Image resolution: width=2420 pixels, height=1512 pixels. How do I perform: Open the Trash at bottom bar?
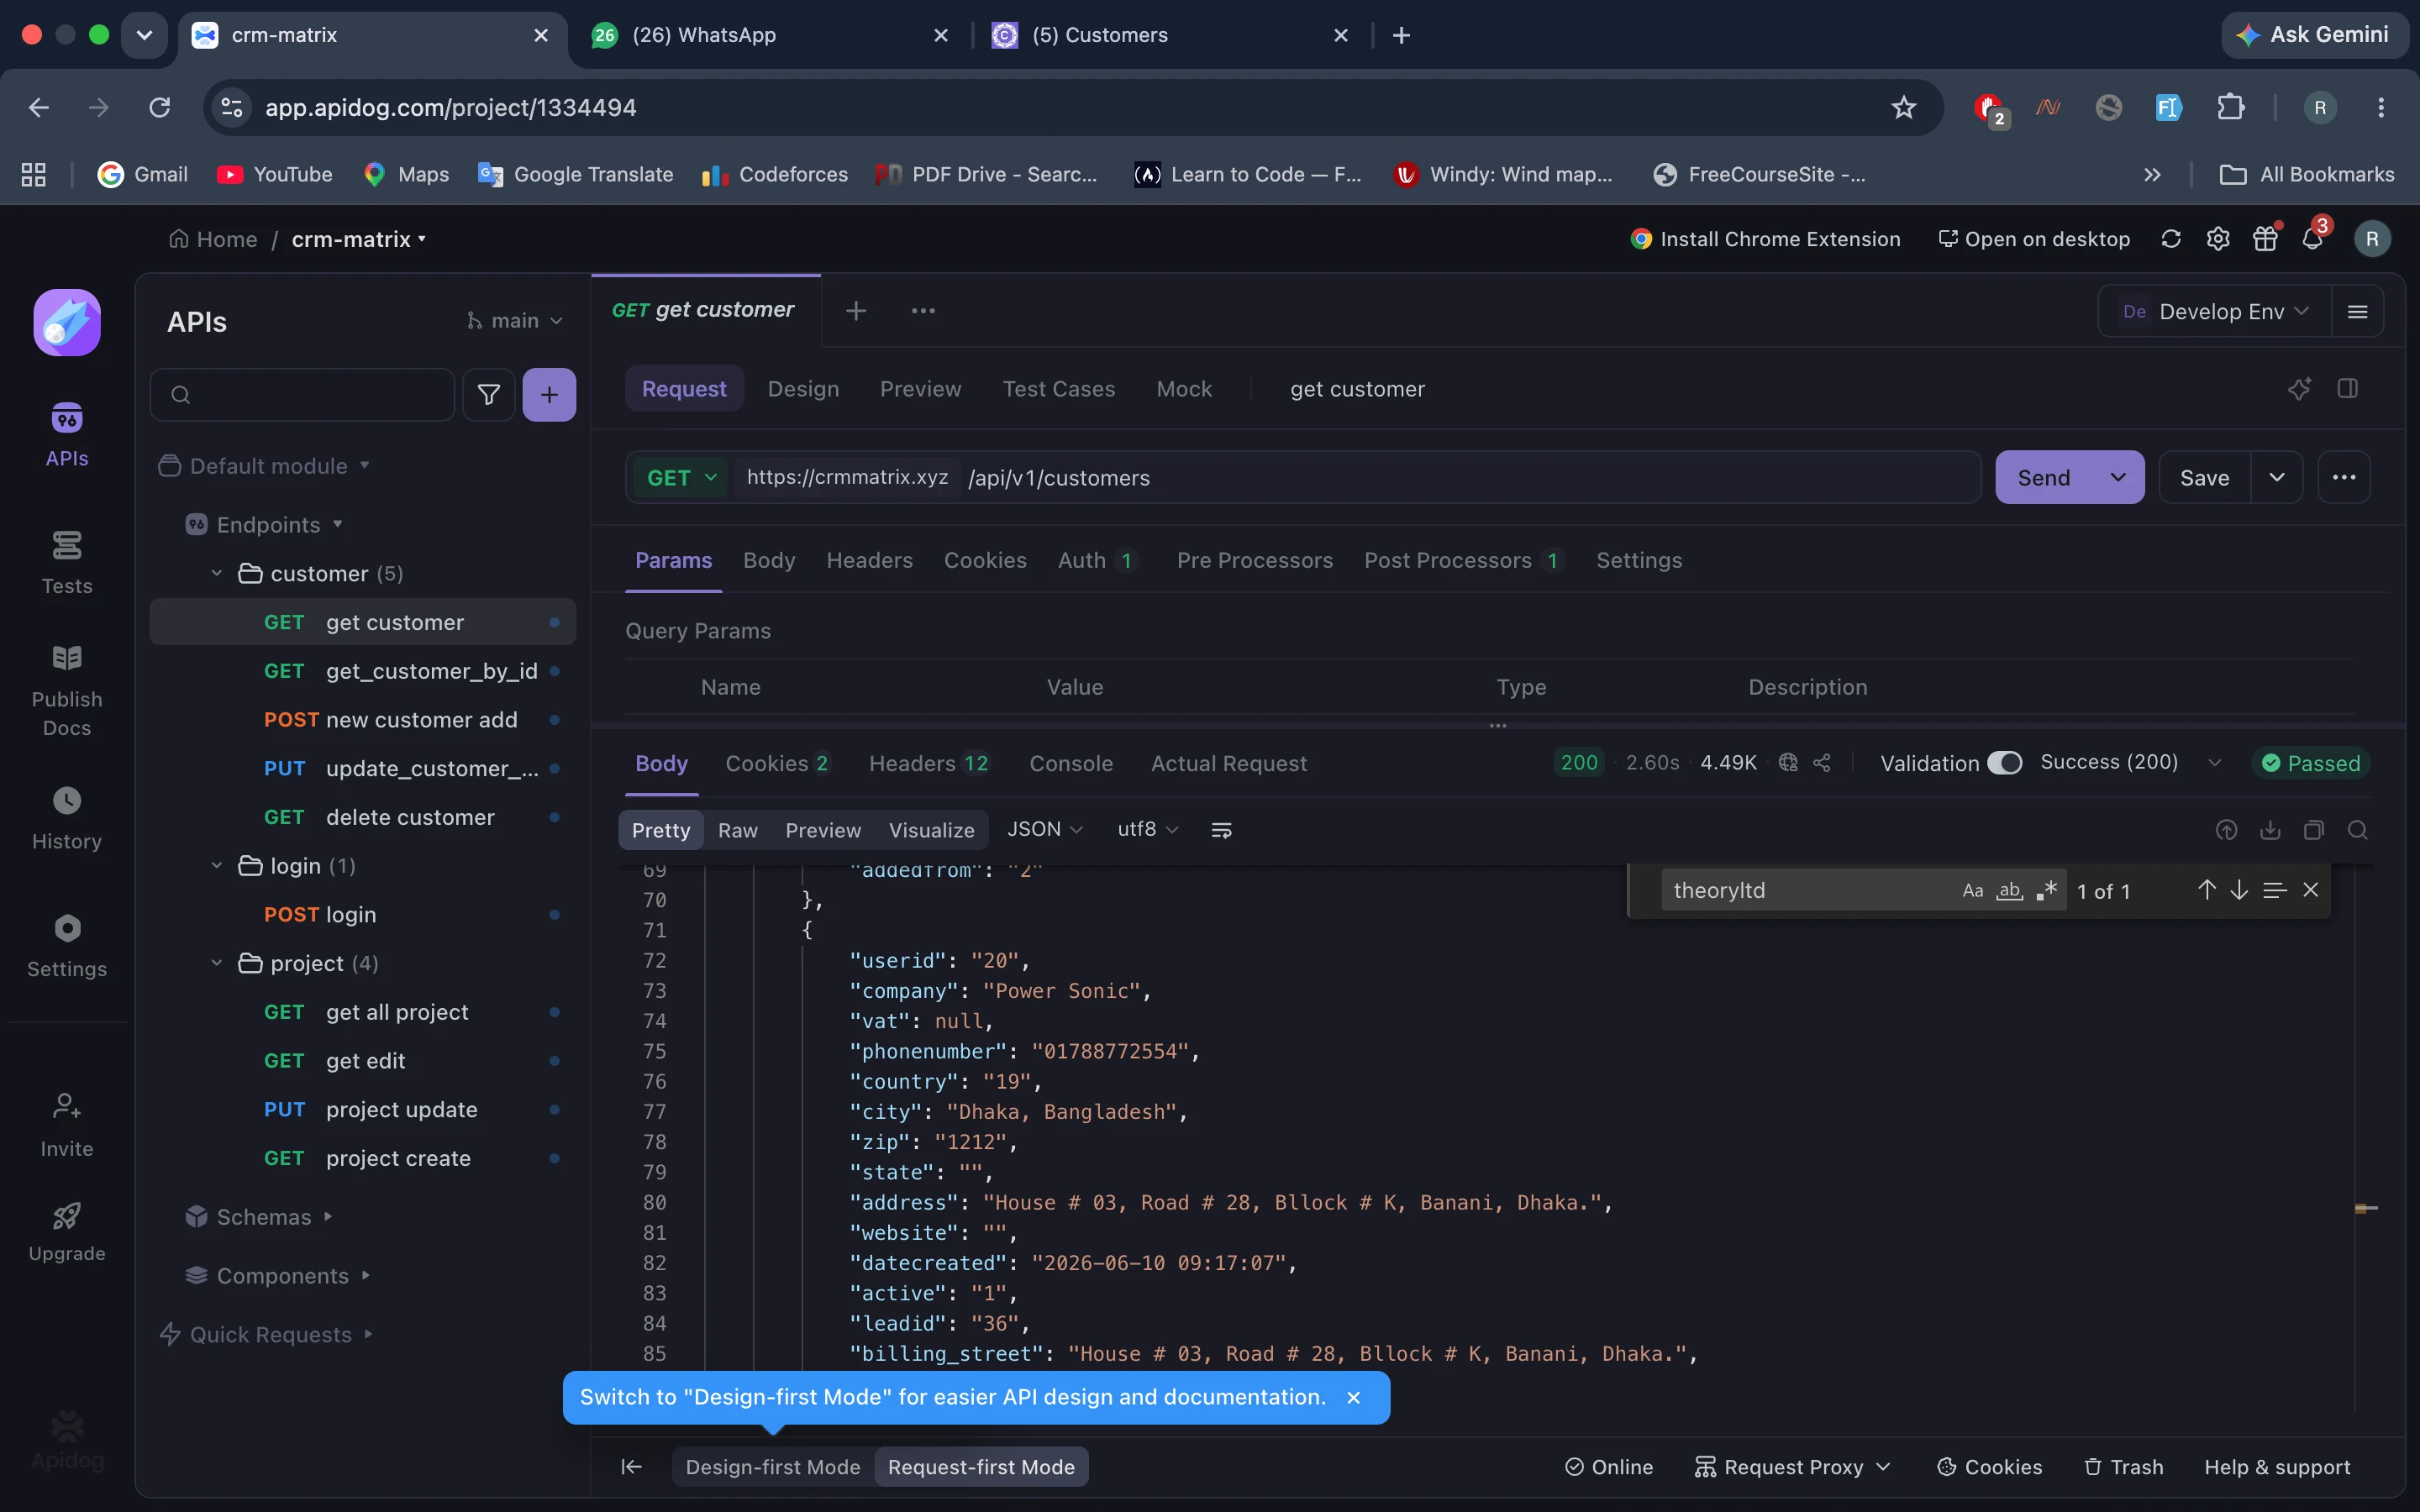tap(2123, 1467)
